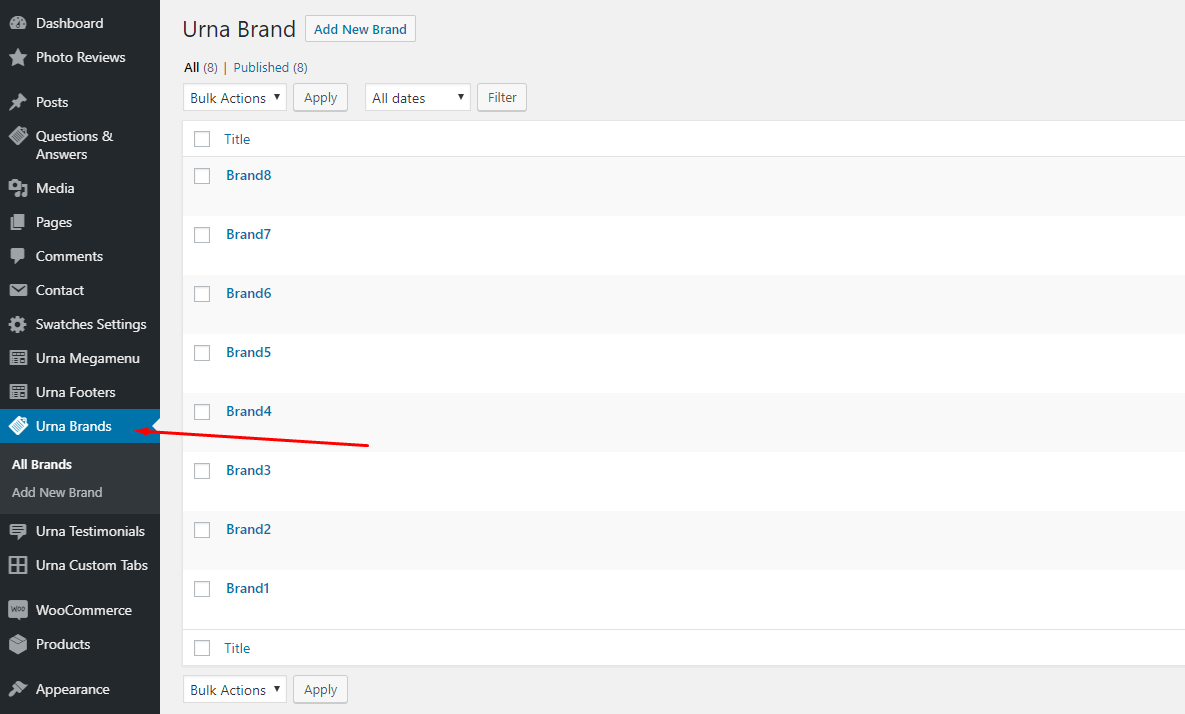
Task: Click the Filter button
Action: (x=502, y=97)
